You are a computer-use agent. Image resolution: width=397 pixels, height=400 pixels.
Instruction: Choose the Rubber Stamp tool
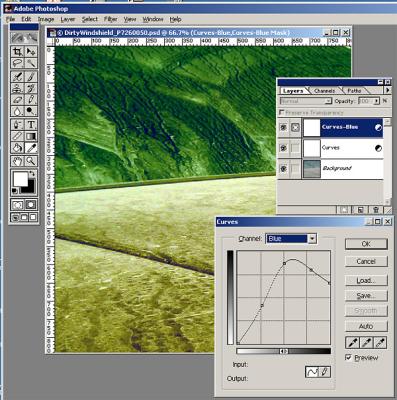pyautogui.click(x=17, y=88)
